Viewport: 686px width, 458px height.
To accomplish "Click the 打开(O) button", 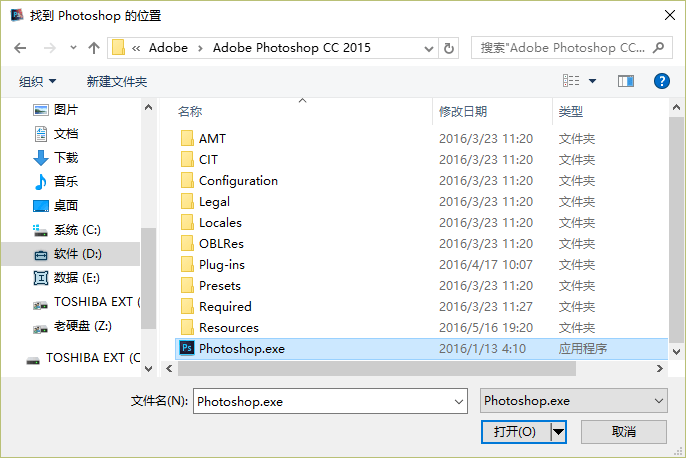I will (x=515, y=432).
